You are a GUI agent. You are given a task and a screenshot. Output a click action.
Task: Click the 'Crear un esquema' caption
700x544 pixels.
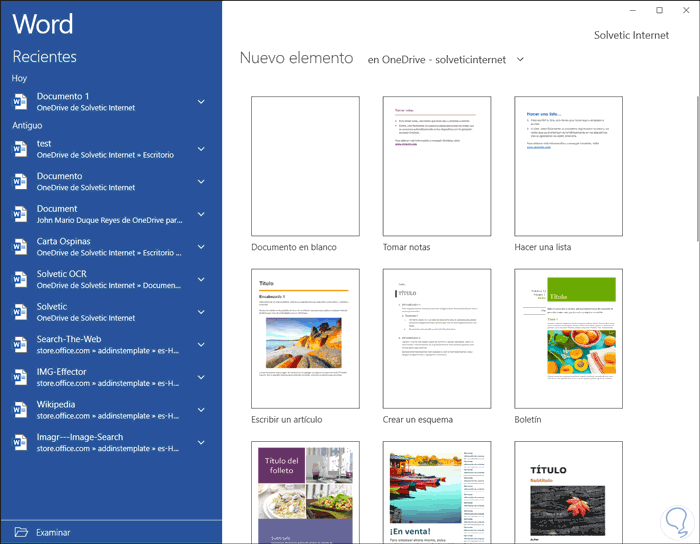417,419
